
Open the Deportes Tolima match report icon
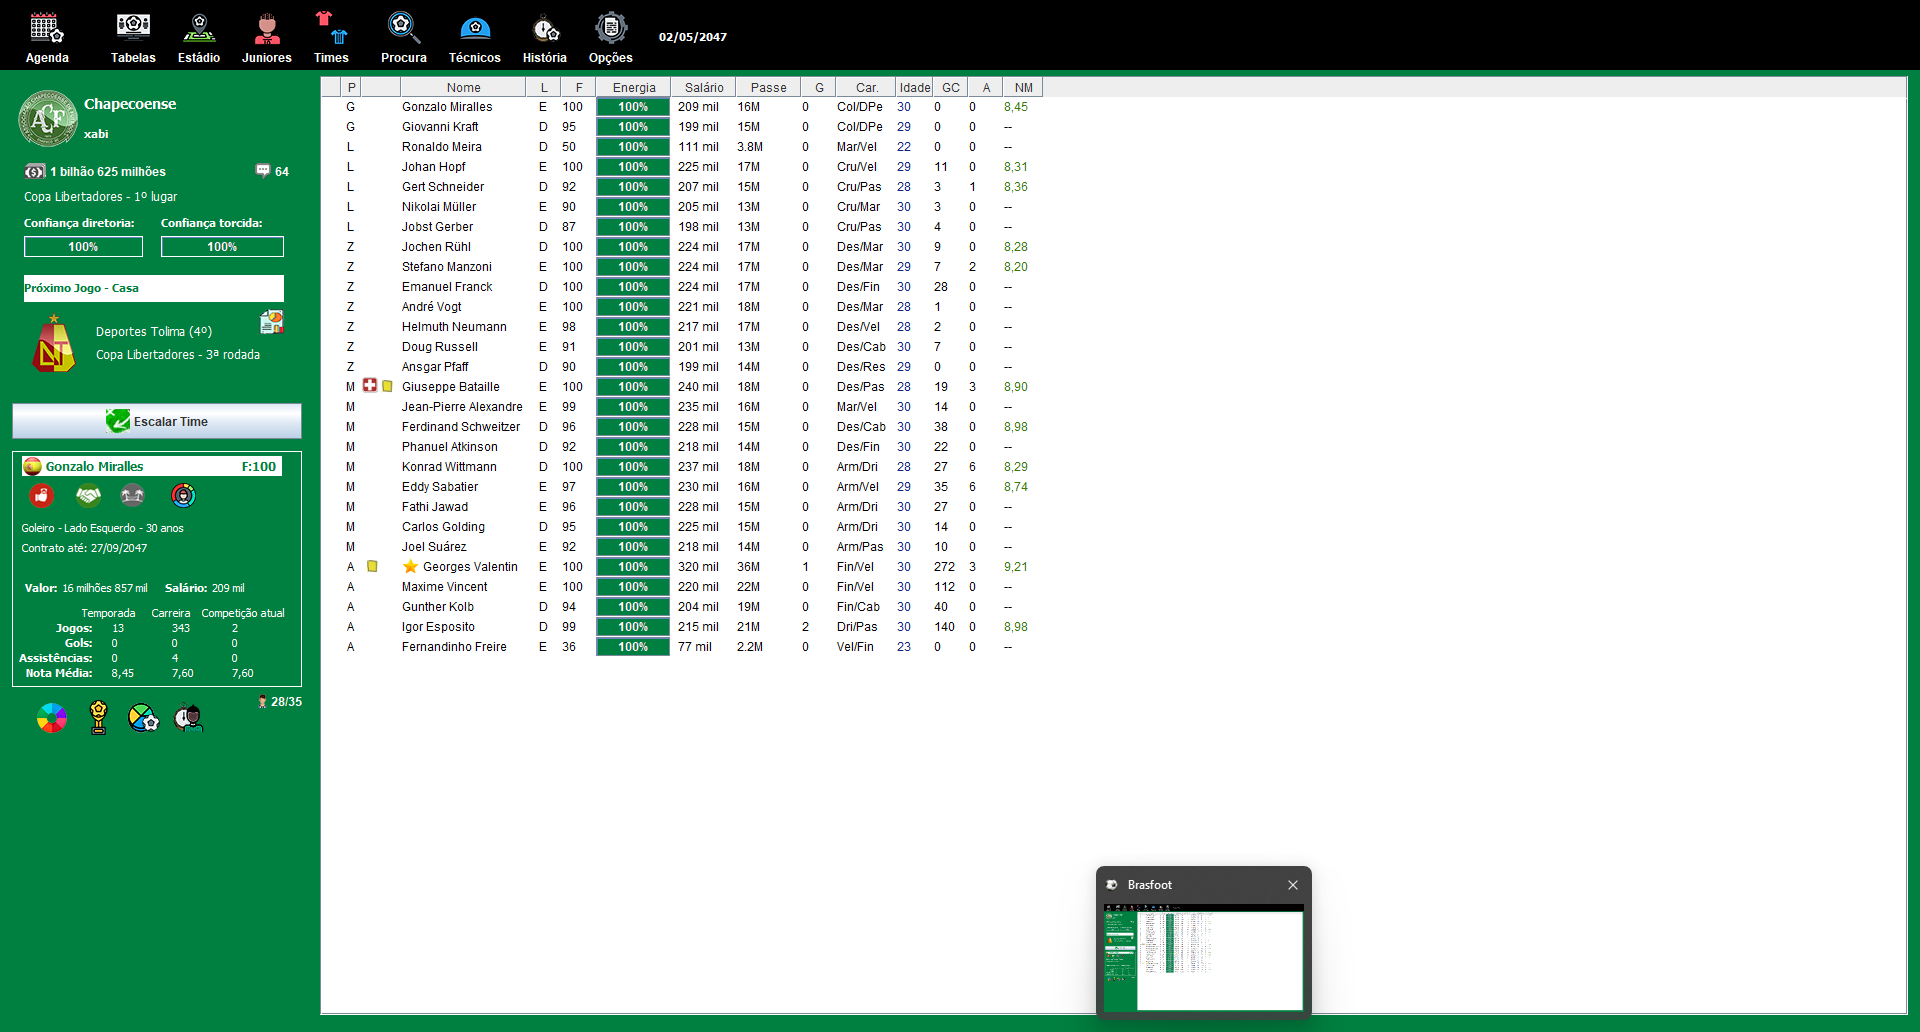(x=271, y=322)
